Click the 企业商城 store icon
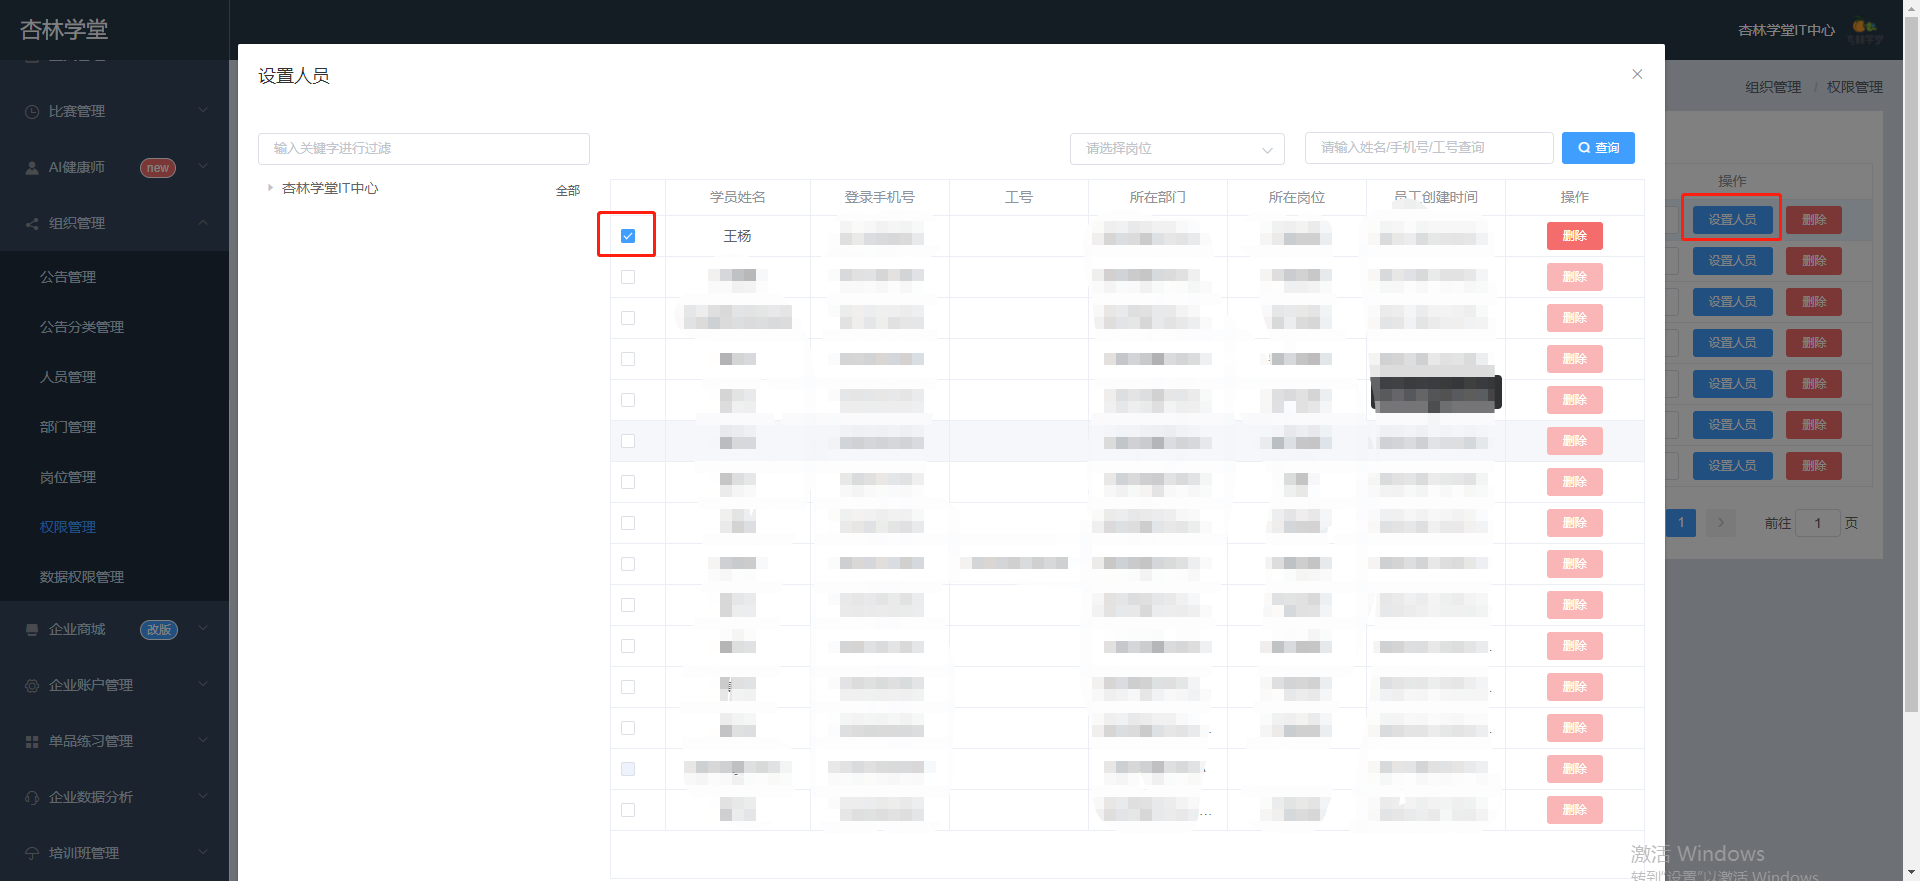 [32, 630]
